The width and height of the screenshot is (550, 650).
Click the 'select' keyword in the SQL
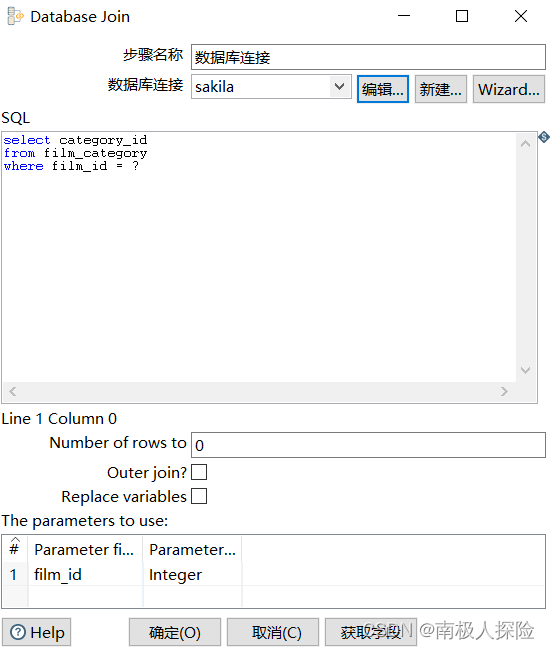coord(27,140)
